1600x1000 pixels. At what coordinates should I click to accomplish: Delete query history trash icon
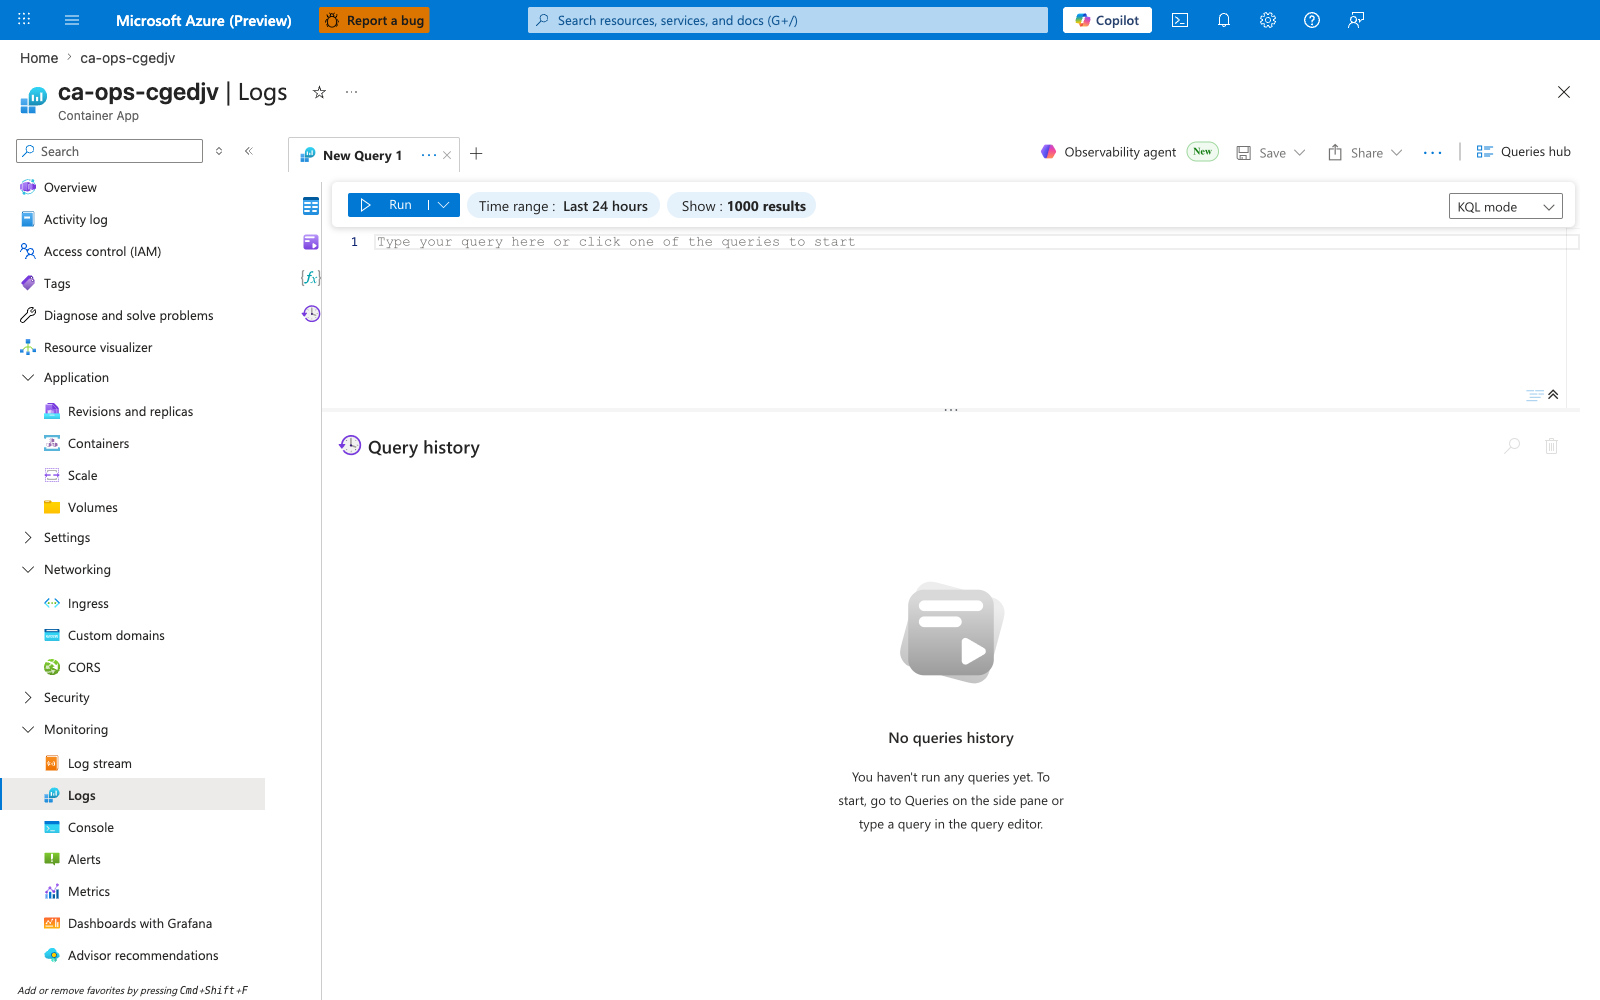point(1551,446)
